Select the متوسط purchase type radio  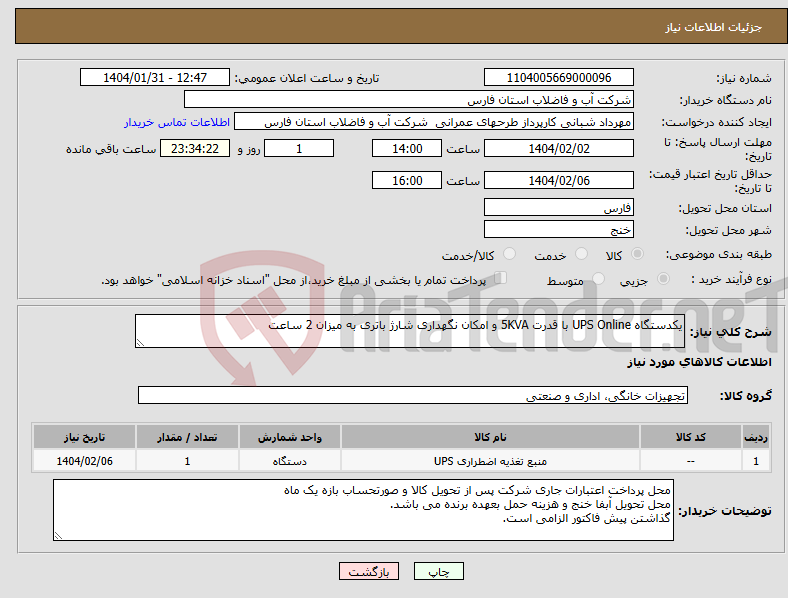click(x=599, y=278)
